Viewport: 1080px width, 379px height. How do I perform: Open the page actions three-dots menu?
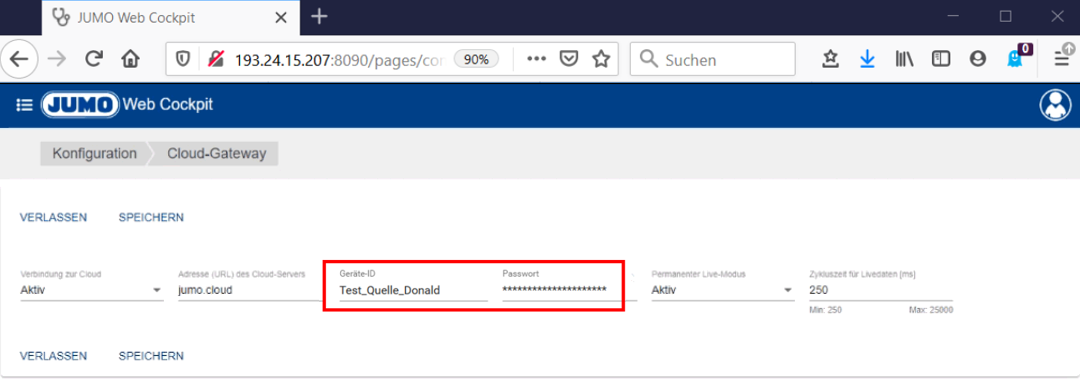point(536,59)
